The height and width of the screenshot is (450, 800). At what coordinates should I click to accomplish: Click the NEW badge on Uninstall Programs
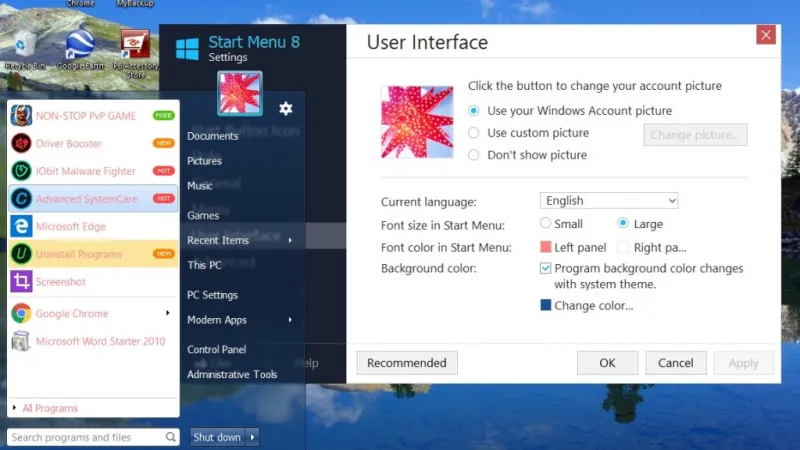pos(163,254)
